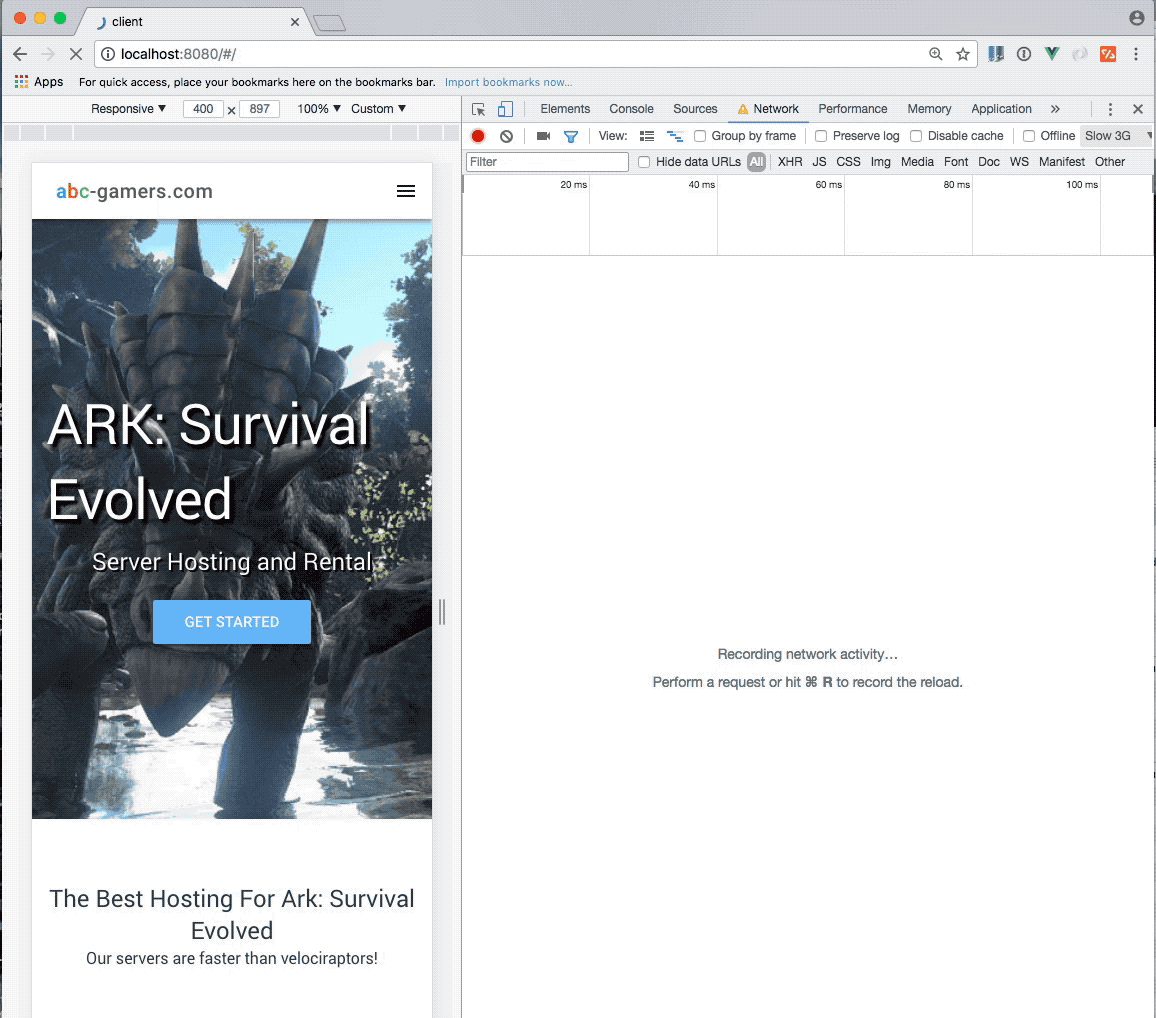
Task: Switch to the Console tab
Action: [631, 109]
